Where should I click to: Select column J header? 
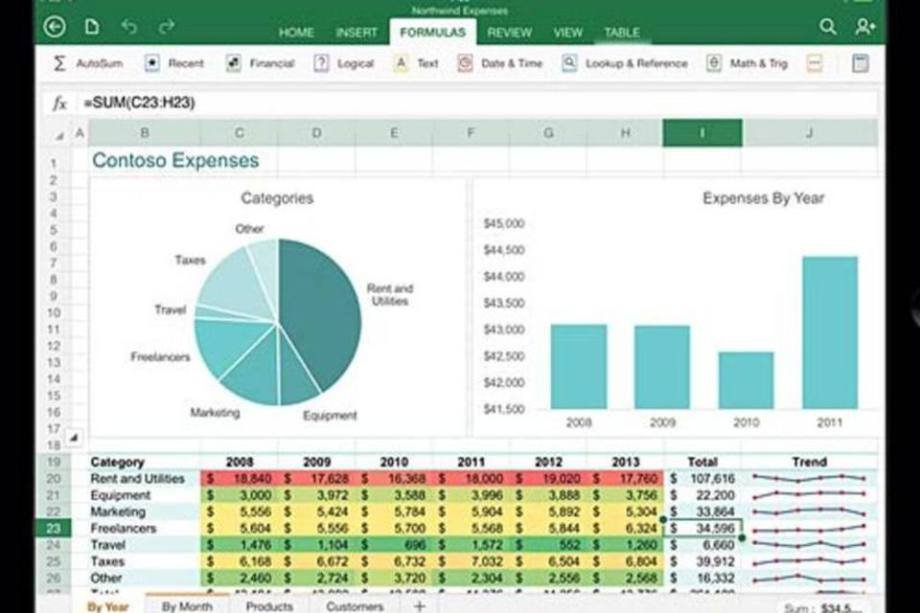tap(810, 133)
